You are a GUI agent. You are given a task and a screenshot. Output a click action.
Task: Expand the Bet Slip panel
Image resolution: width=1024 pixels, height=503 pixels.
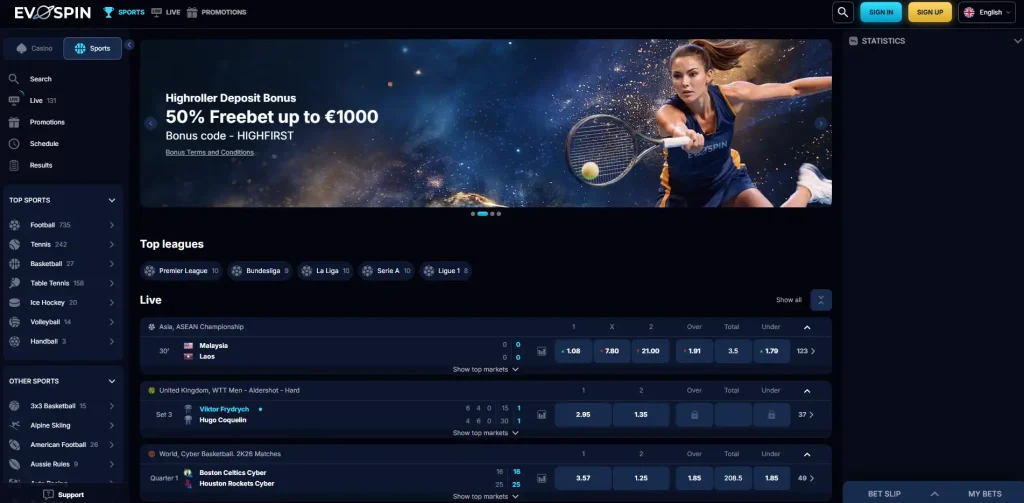tap(934, 494)
